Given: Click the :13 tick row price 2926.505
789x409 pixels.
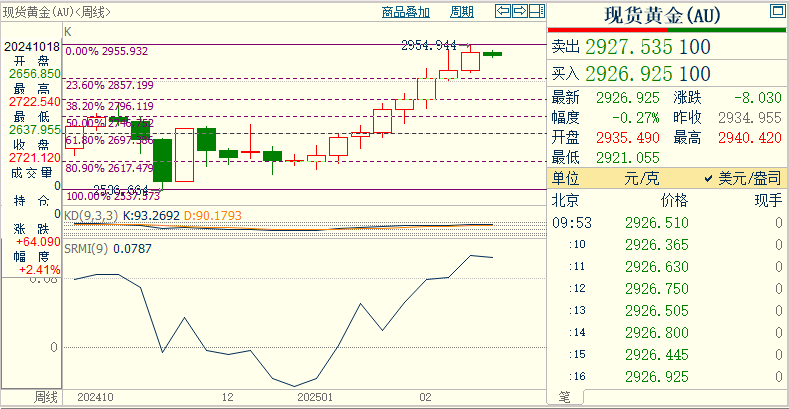Looking at the screenshot, I should (657, 311).
